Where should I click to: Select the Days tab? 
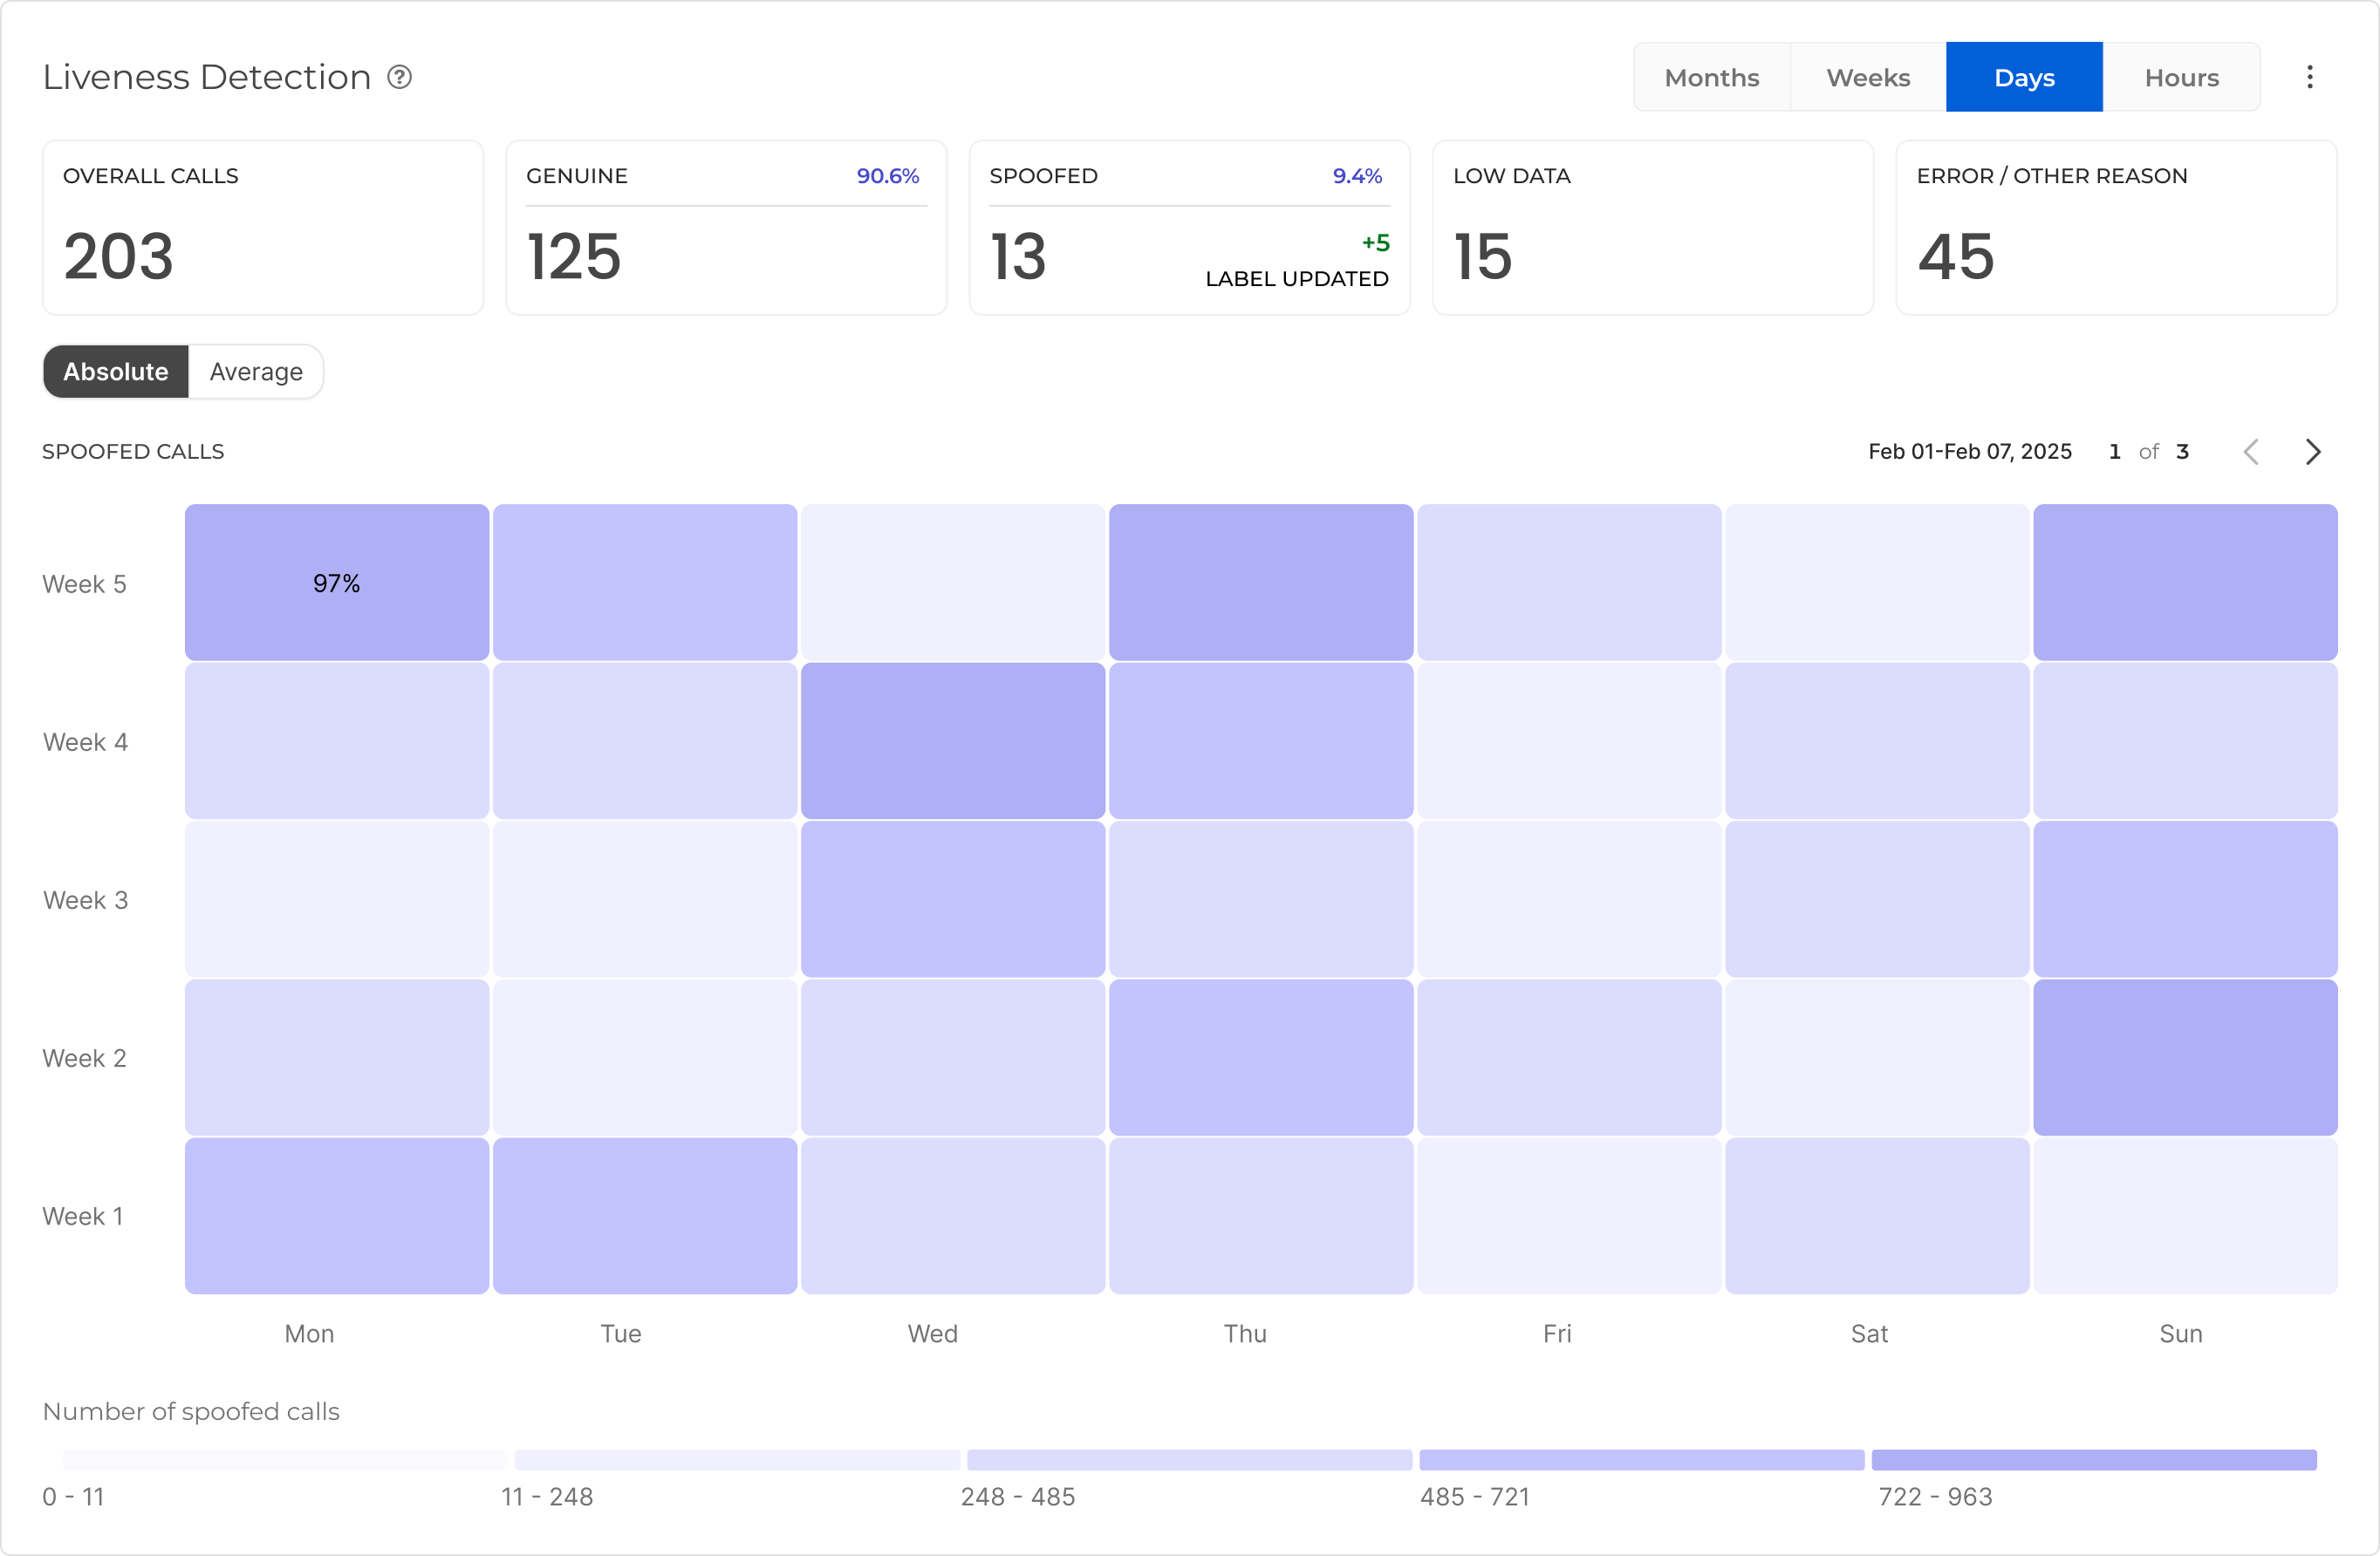click(x=2024, y=77)
